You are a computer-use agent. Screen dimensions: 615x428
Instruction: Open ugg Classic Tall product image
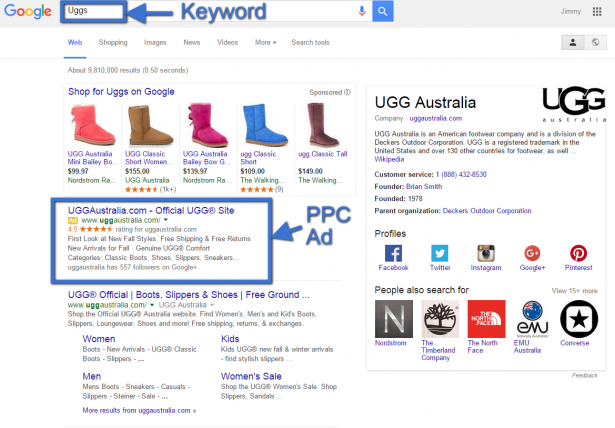tap(322, 125)
